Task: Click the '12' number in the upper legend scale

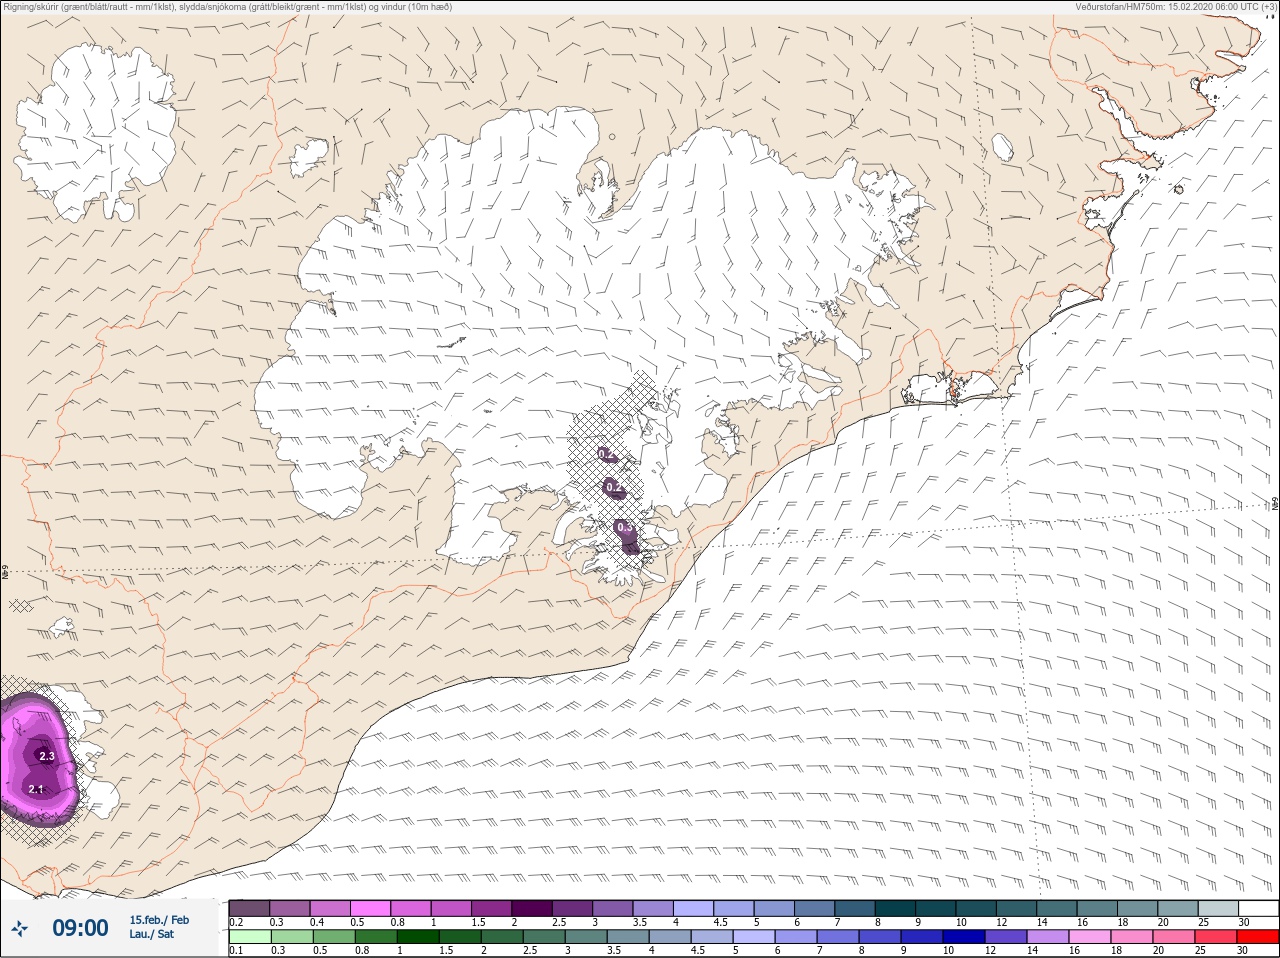Action: tap(1002, 922)
